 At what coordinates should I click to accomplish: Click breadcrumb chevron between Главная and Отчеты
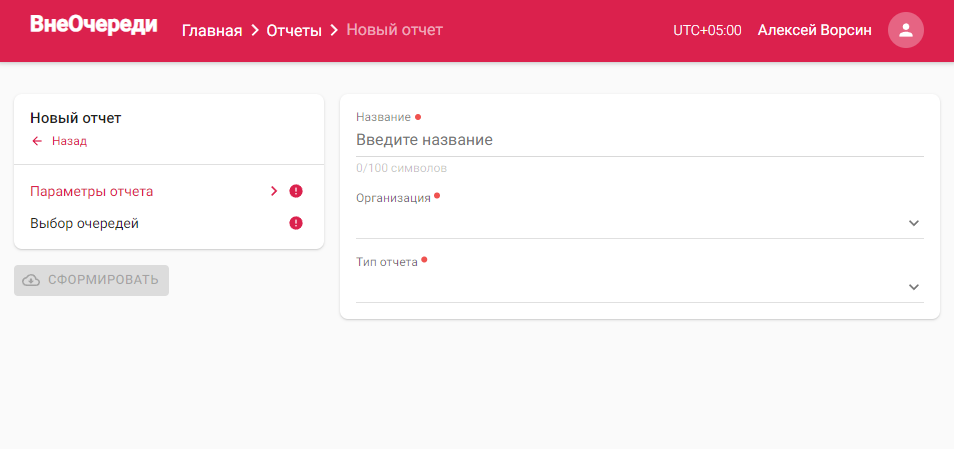coord(254,30)
